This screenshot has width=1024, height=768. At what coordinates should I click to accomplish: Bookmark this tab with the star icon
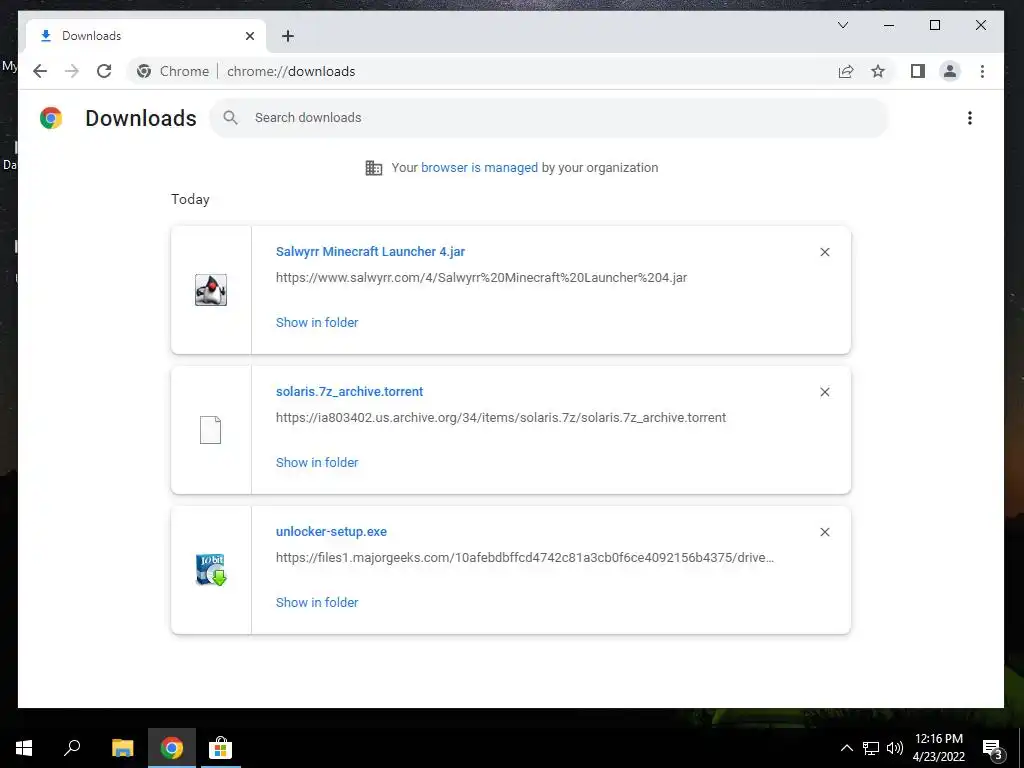[x=878, y=71]
